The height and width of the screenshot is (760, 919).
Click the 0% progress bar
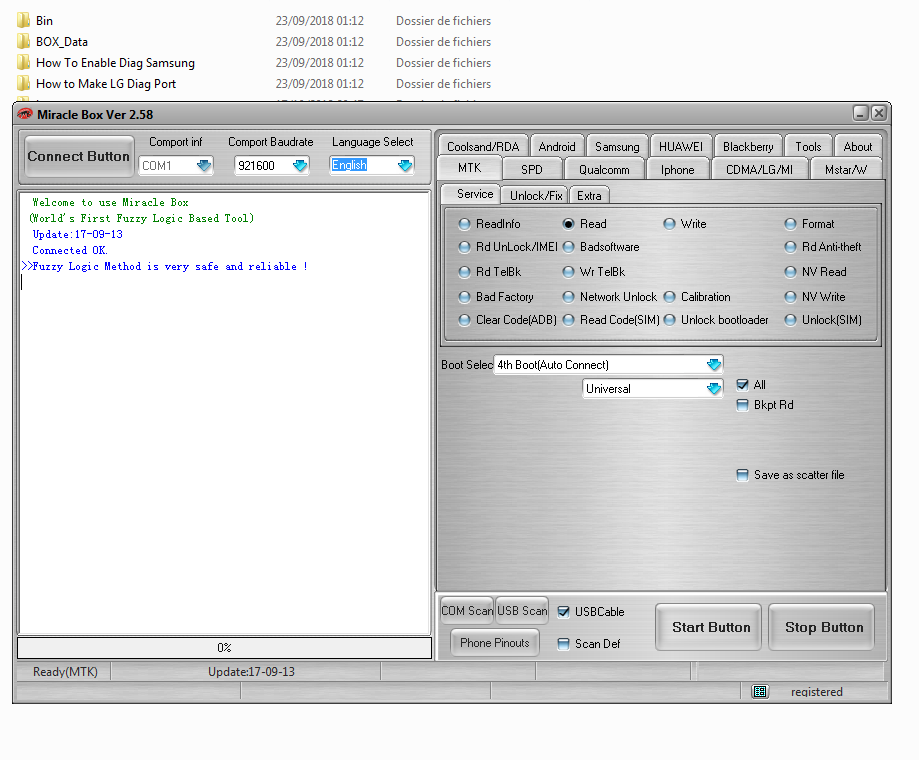(x=224, y=647)
